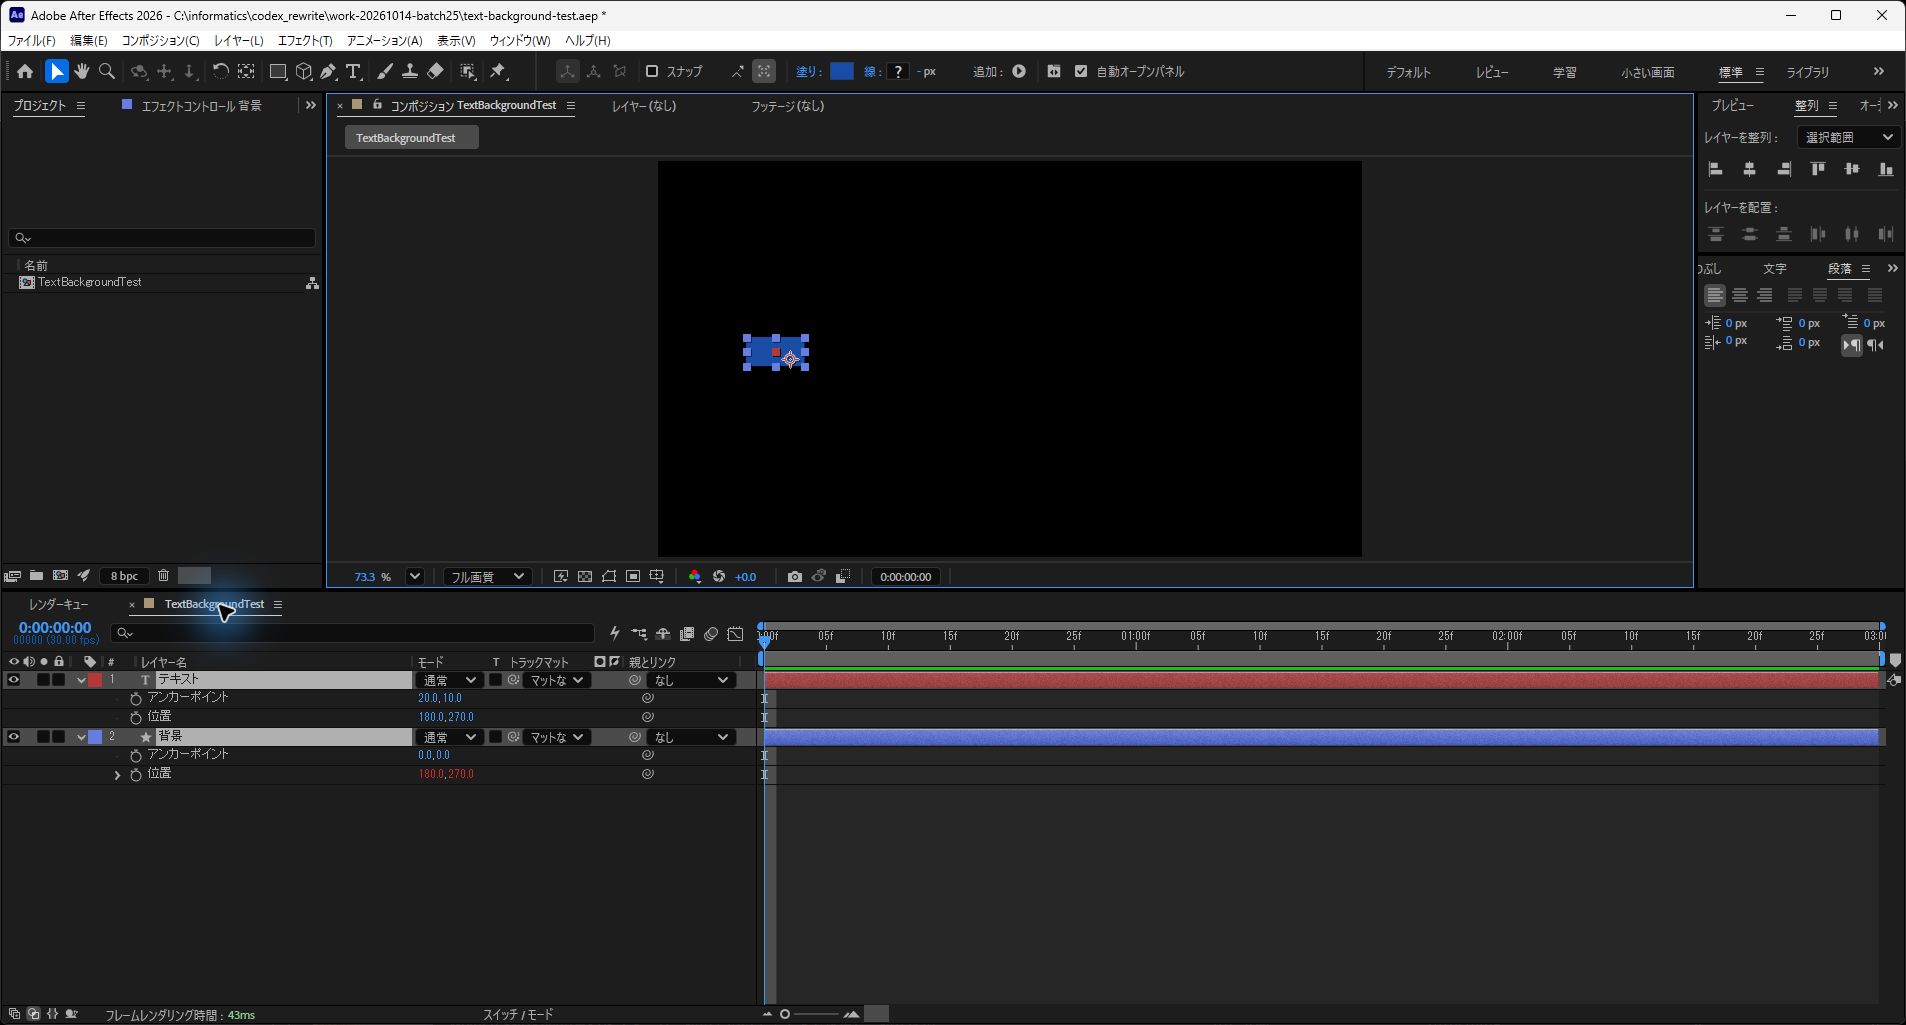Image resolution: width=1906 pixels, height=1025 pixels.
Task: Switch to the デフォルト workspace
Action: pos(1408,72)
